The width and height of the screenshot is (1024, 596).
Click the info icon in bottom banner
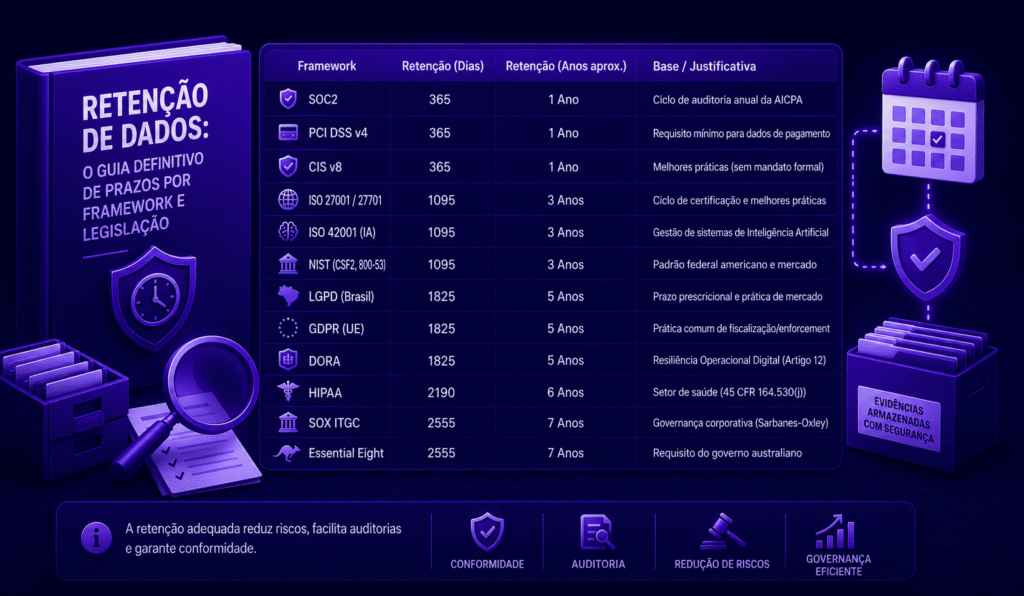(97, 538)
